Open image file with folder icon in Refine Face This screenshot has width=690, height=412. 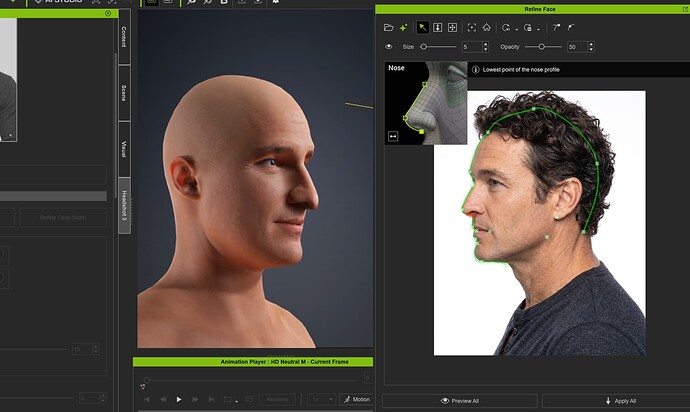point(388,28)
